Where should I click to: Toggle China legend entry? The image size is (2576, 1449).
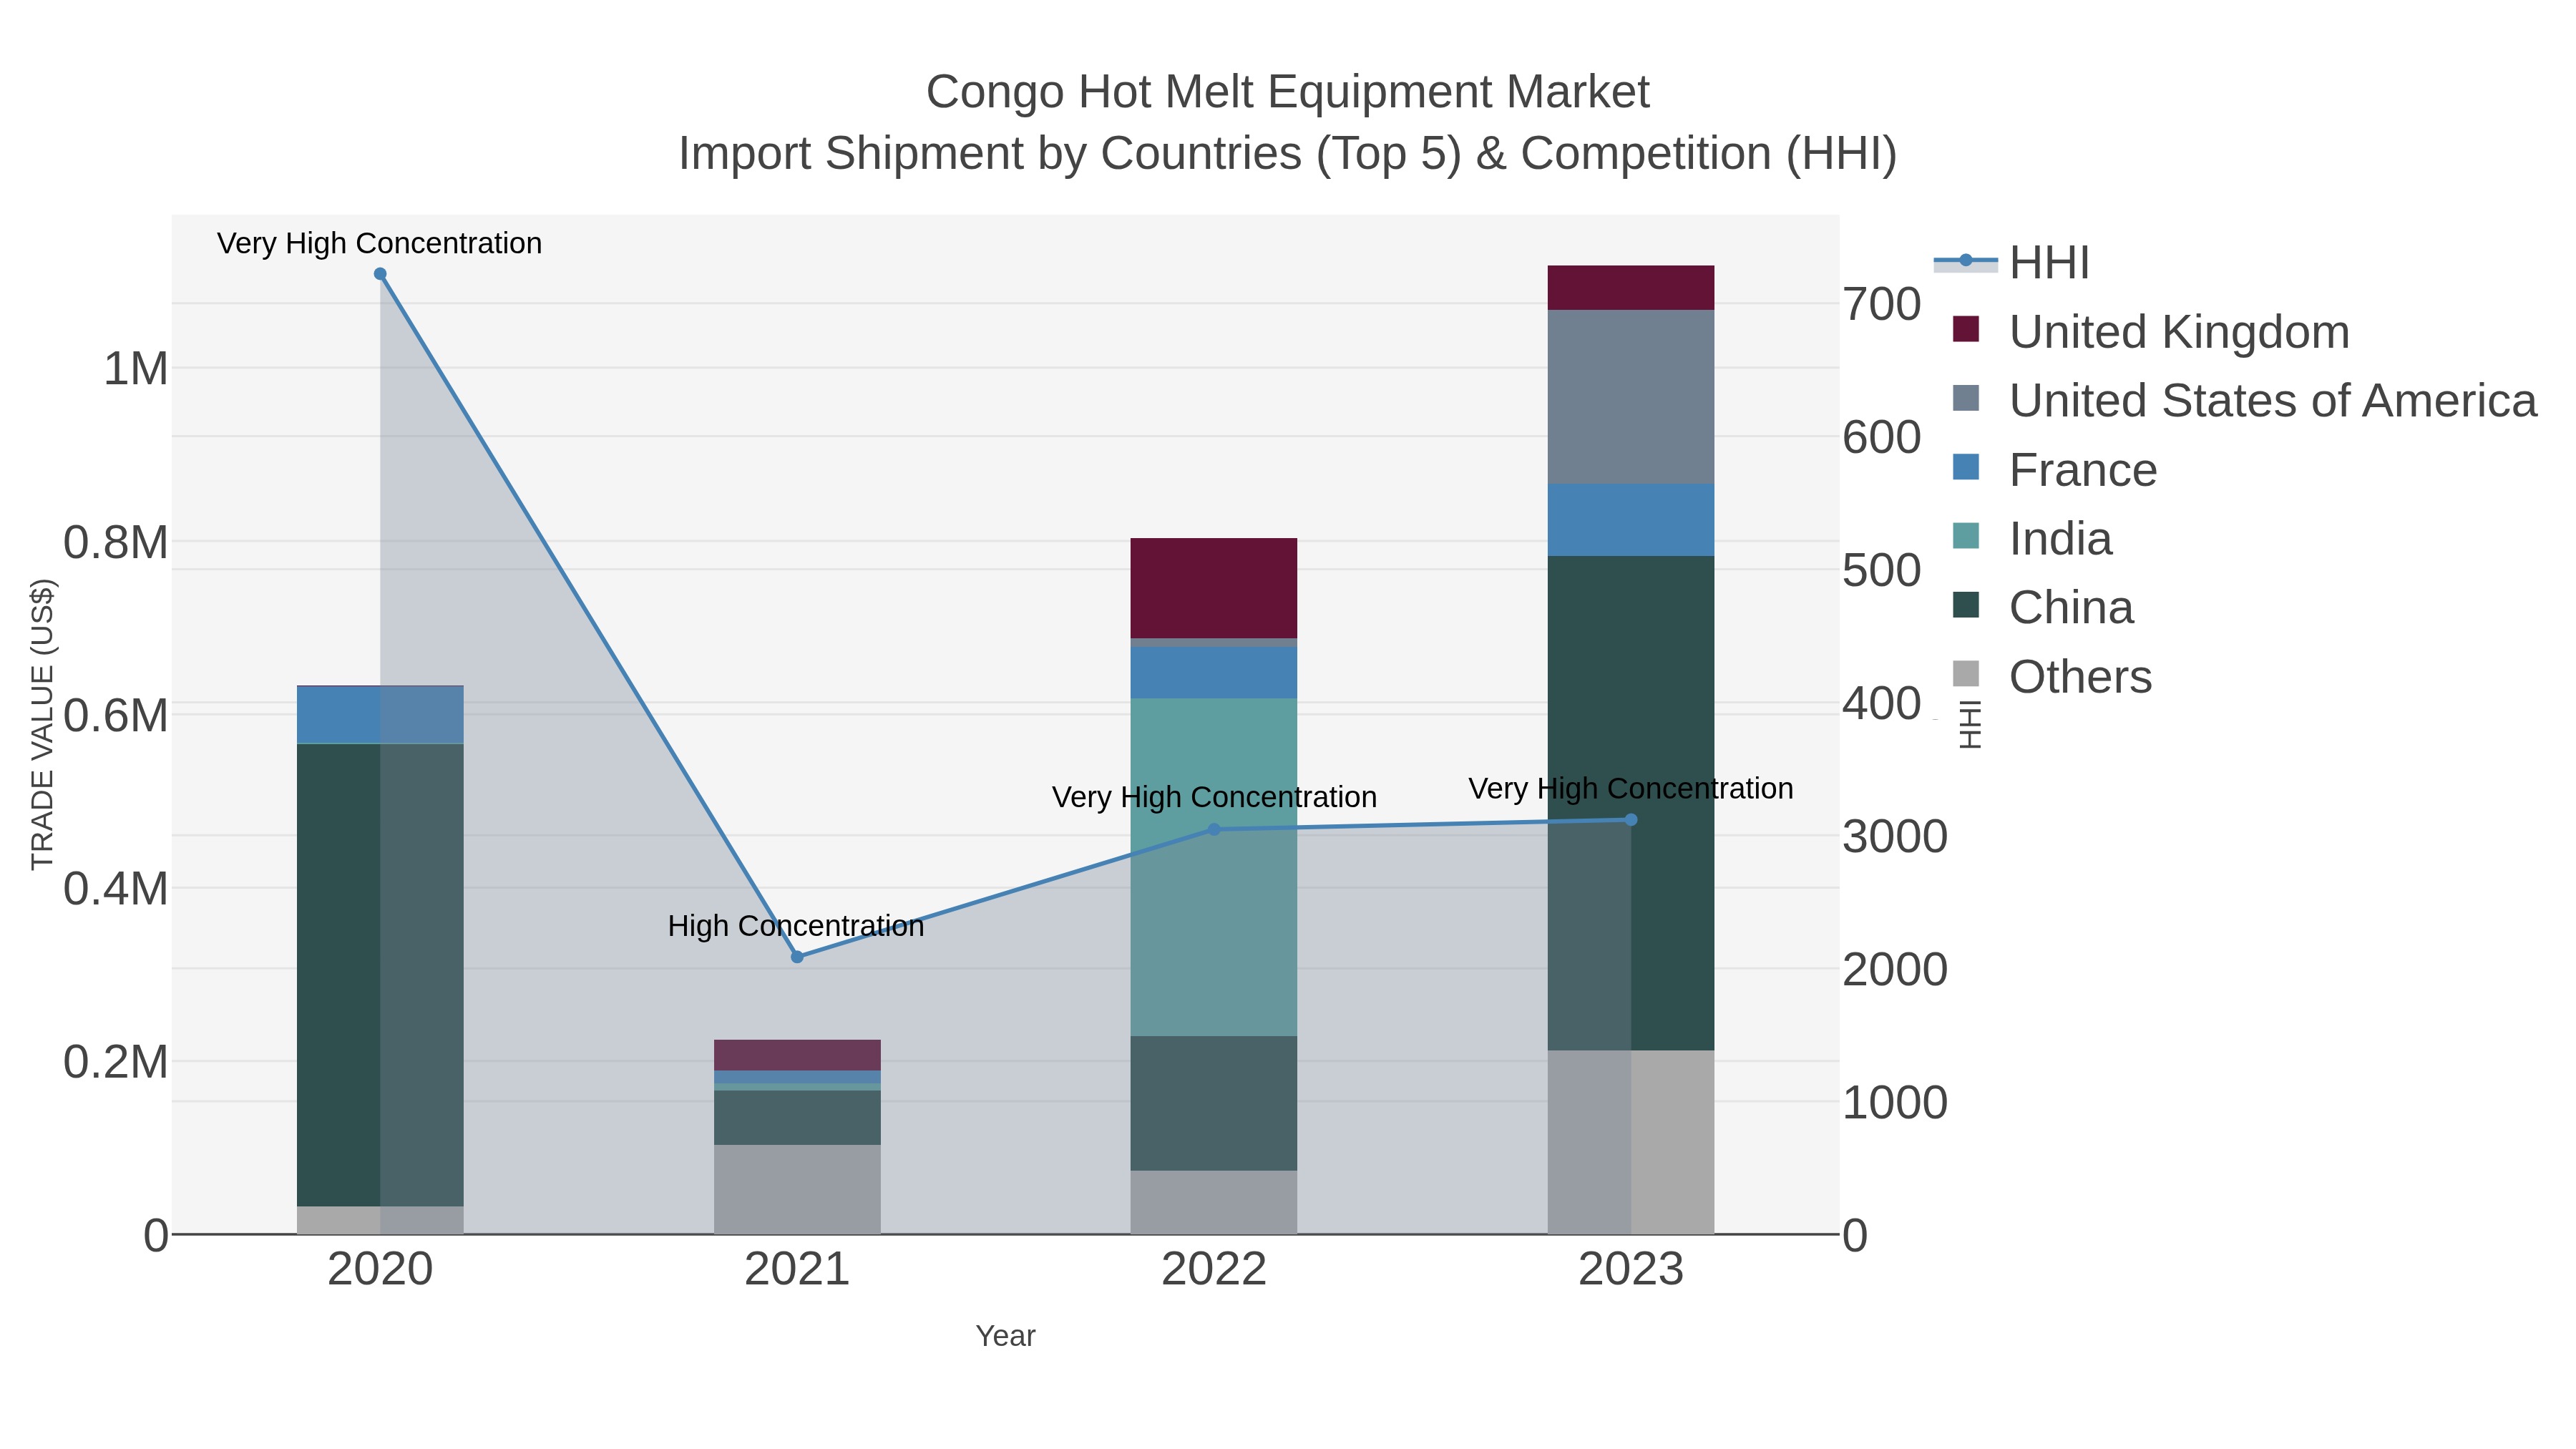click(2042, 607)
